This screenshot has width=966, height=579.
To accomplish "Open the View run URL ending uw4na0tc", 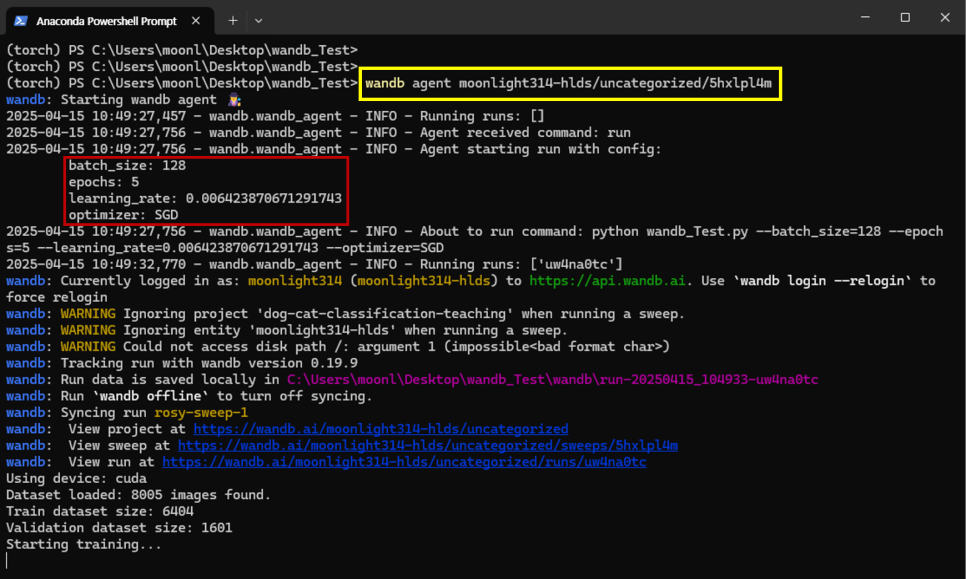I will [x=404, y=462].
